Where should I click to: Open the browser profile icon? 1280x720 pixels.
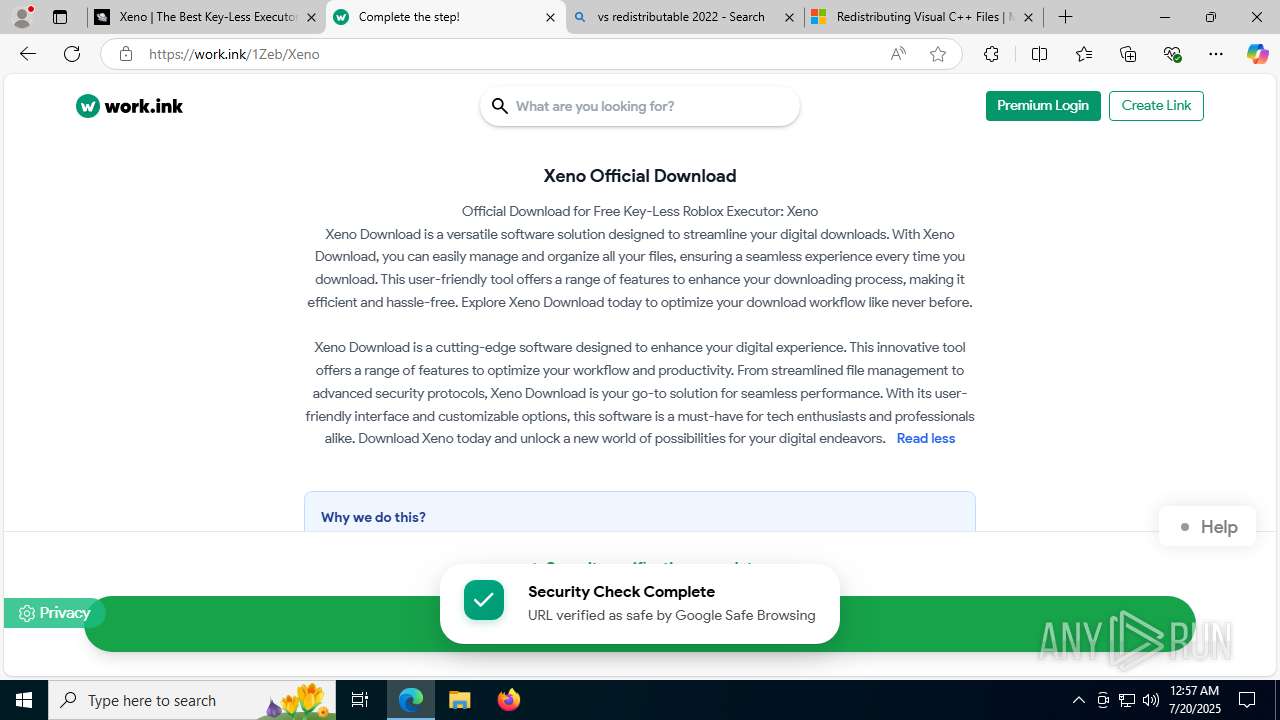click(22, 17)
